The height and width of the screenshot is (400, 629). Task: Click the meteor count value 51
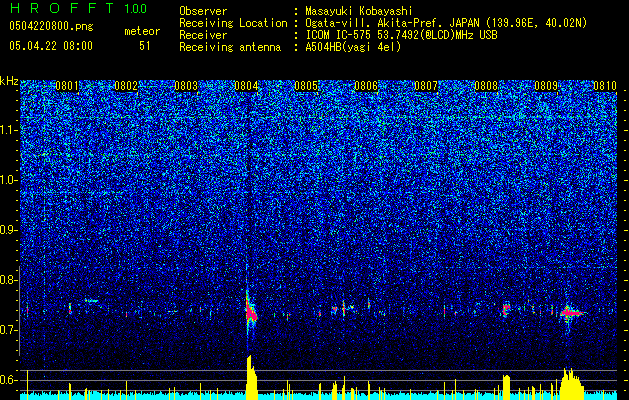coord(145,46)
